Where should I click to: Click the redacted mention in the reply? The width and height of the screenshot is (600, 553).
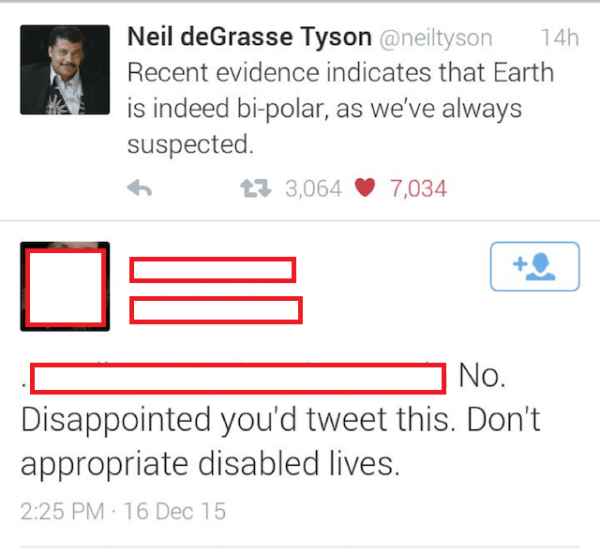(238, 379)
